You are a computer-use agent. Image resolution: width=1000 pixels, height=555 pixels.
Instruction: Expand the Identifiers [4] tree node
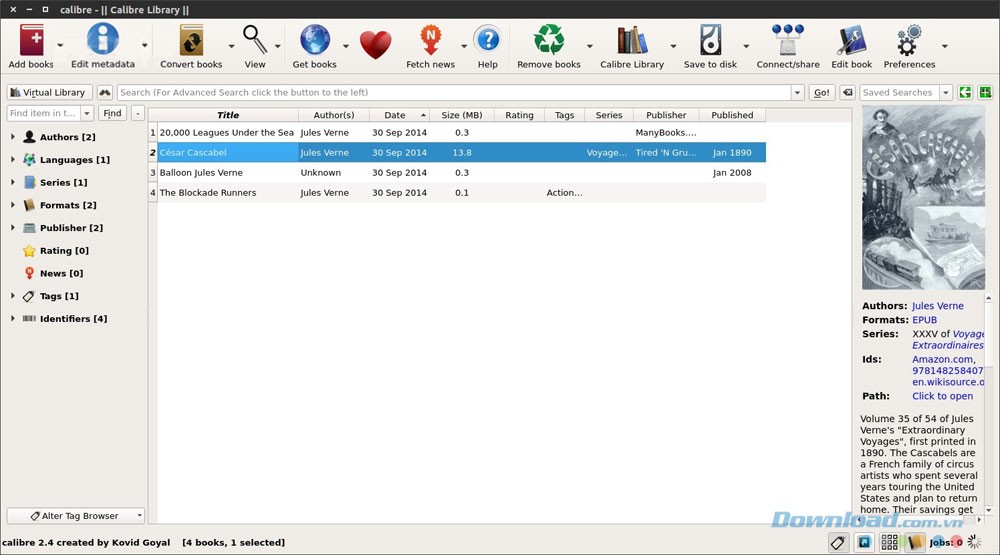[x=12, y=318]
